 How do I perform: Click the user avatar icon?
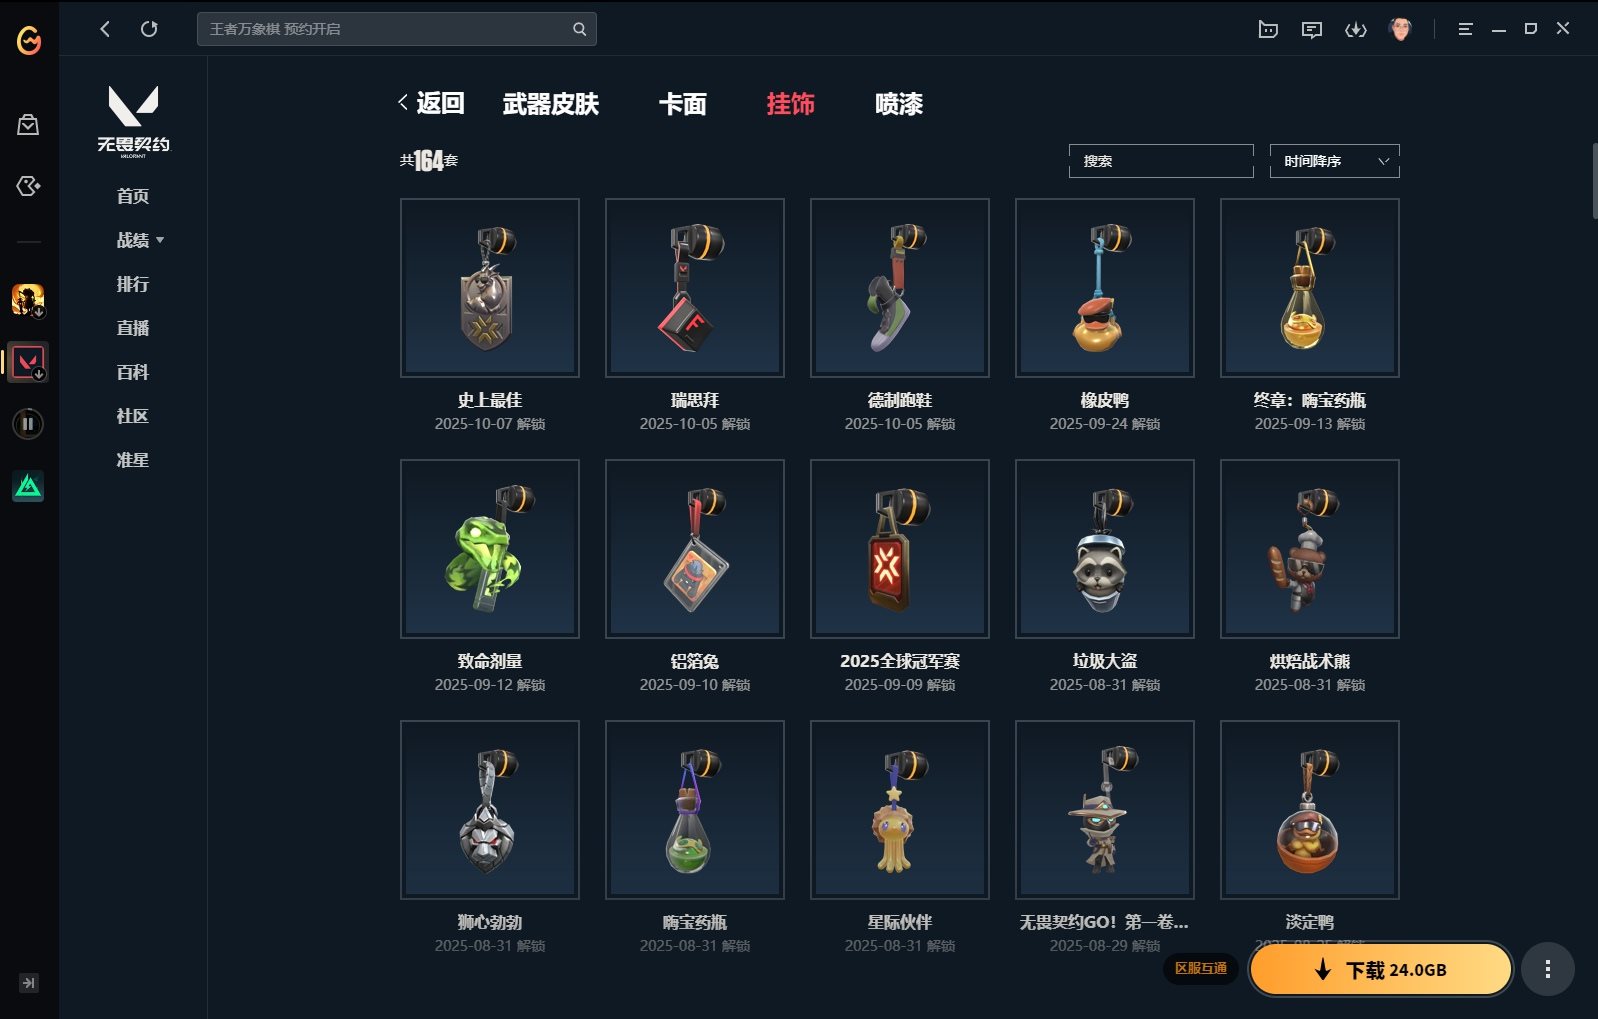coord(1400,29)
